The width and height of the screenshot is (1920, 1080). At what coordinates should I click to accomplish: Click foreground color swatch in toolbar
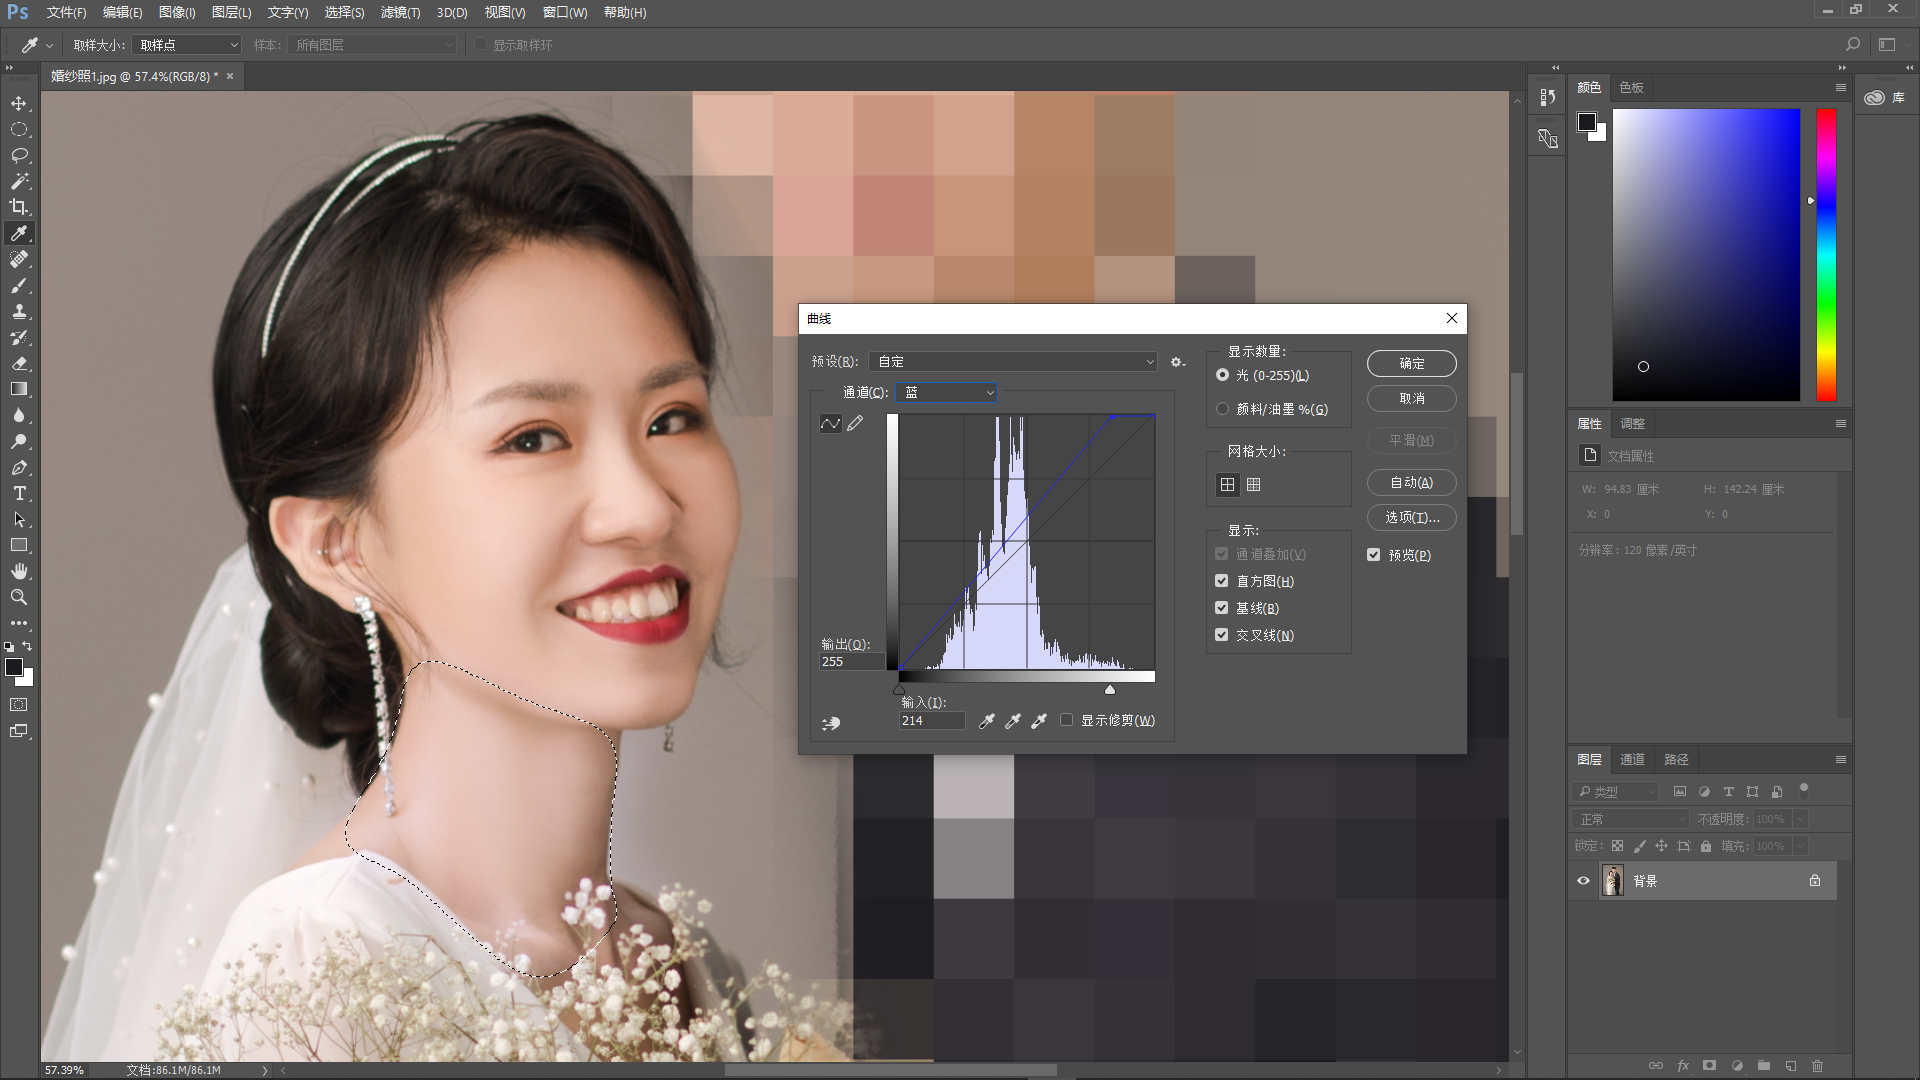pos(14,668)
